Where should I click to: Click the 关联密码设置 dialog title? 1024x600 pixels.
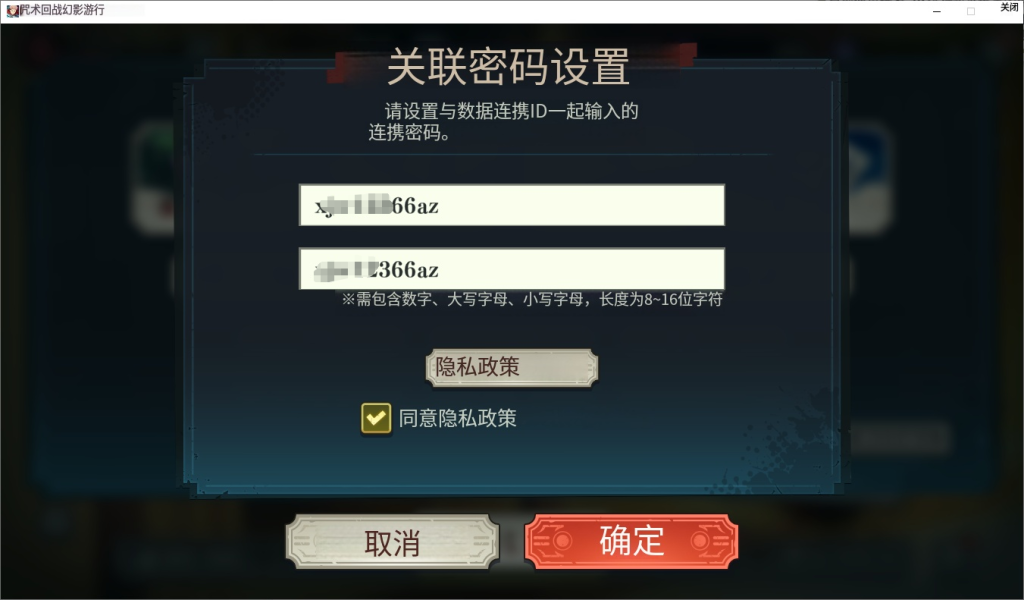508,66
